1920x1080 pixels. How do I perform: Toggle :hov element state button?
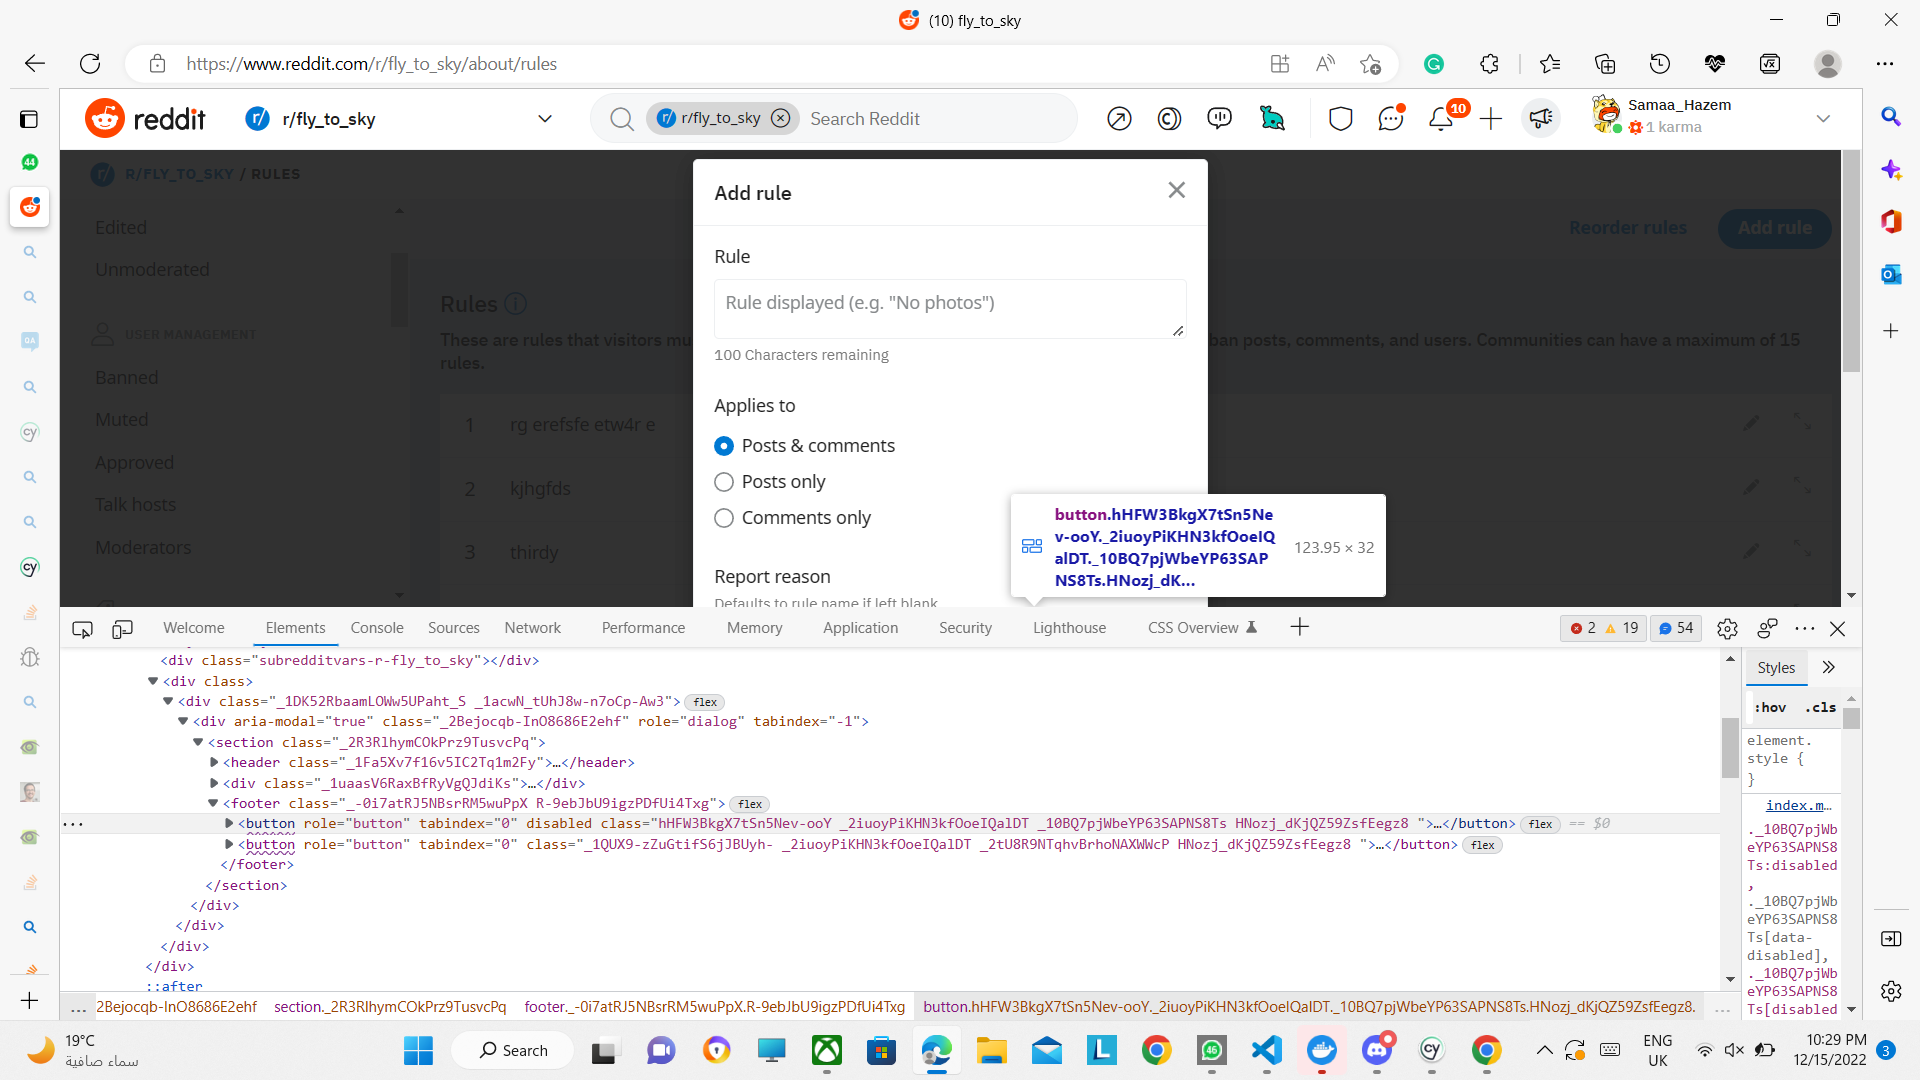pos(1770,707)
